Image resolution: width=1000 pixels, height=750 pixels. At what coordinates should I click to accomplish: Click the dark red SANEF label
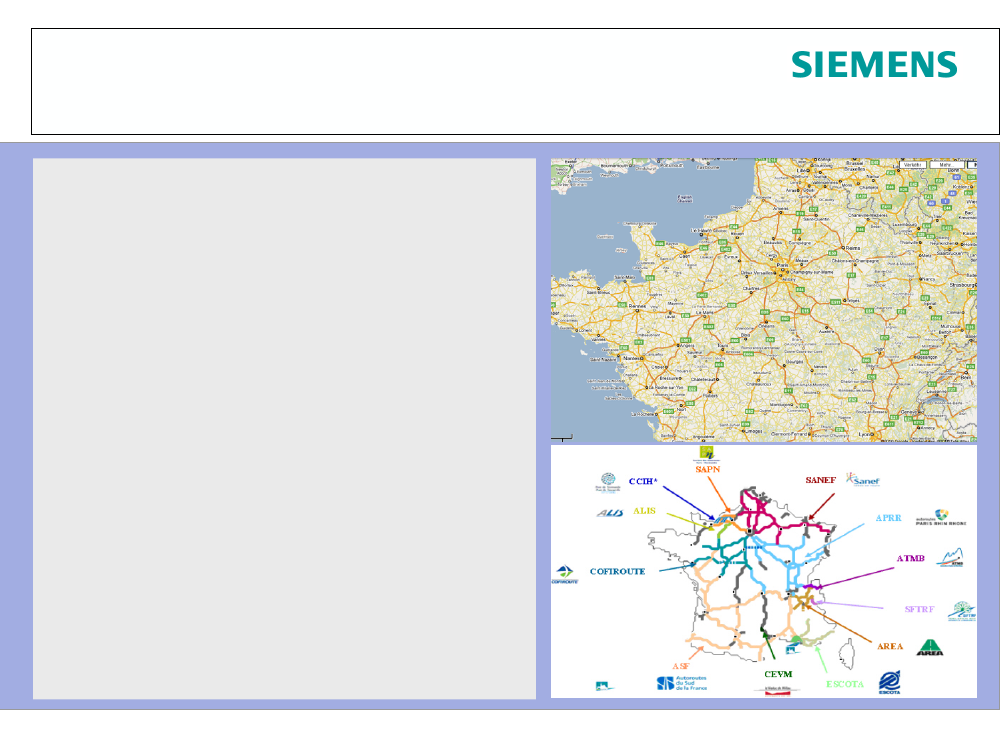click(x=820, y=480)
